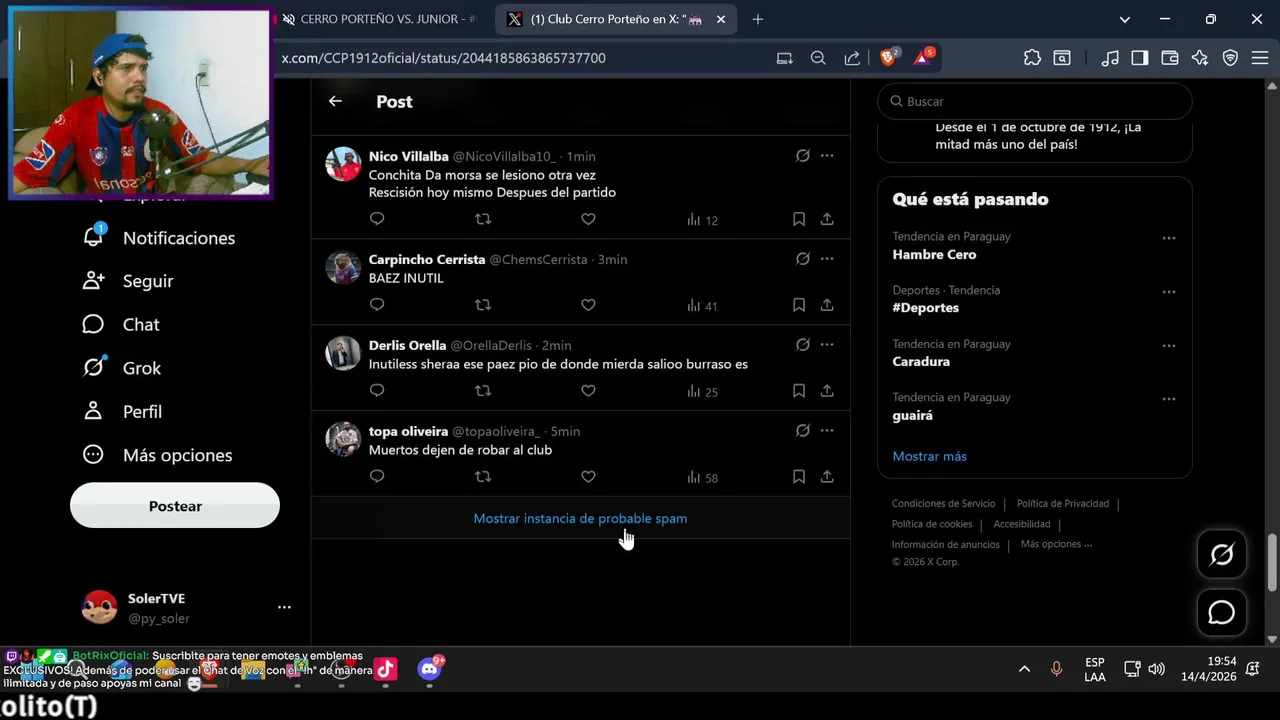Open Política de Privacidad link
This screenshot has width=1280, height=720.
pos(1063,504)
